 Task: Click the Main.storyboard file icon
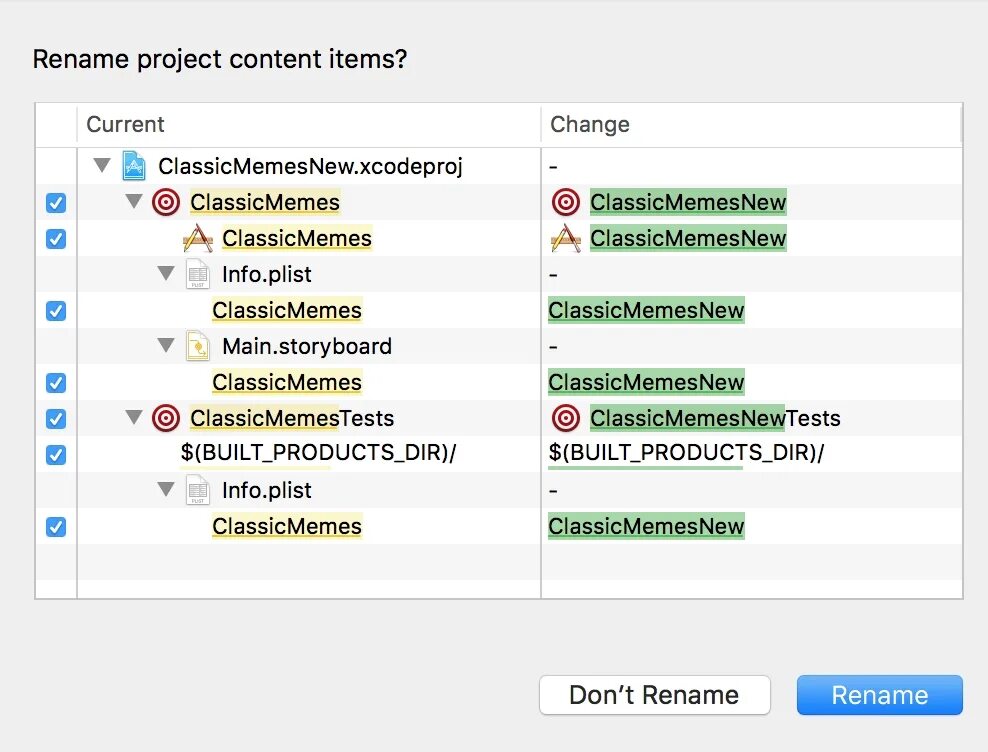click(198, 346)
